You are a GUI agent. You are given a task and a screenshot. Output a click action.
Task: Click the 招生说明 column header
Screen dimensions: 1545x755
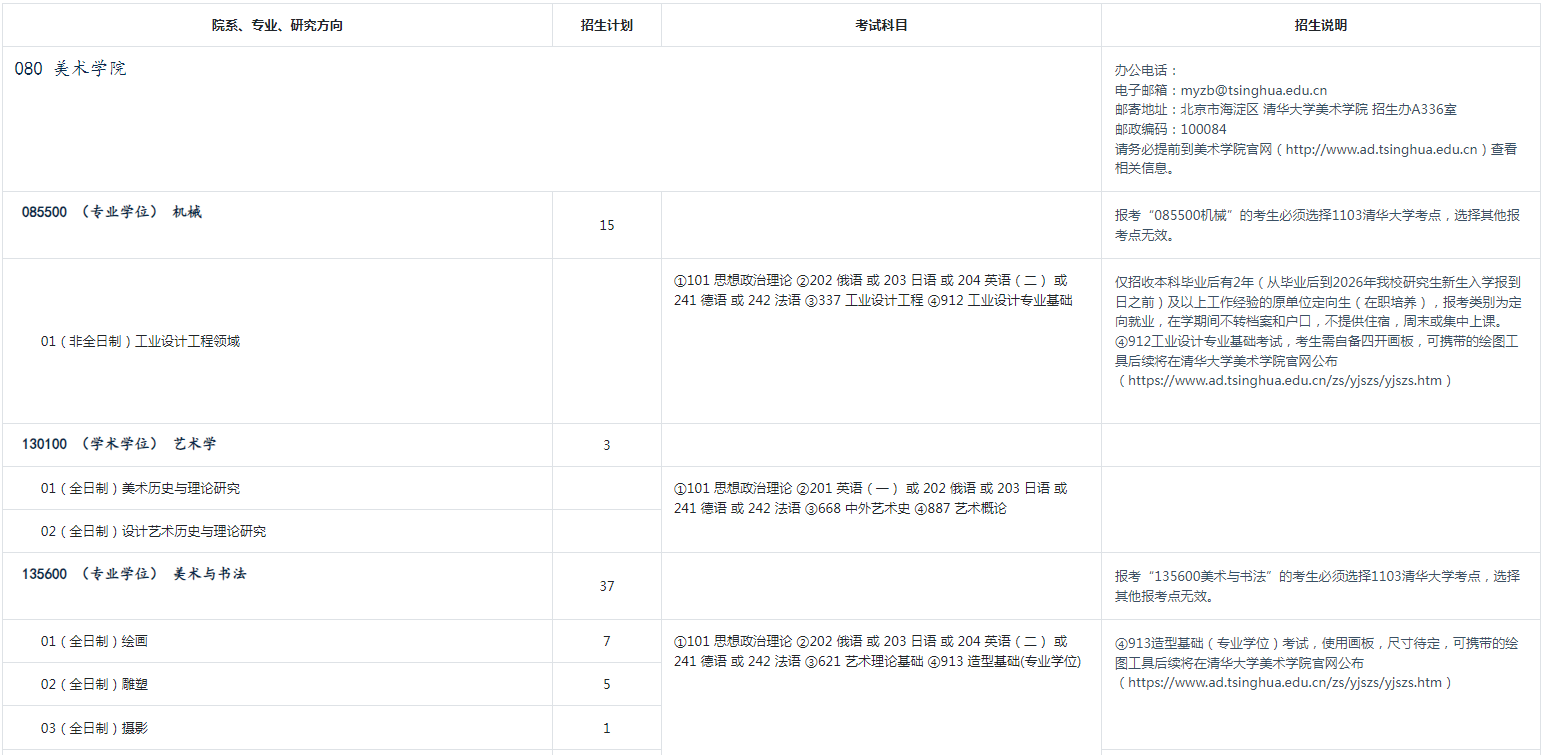tap(1320, 25)
